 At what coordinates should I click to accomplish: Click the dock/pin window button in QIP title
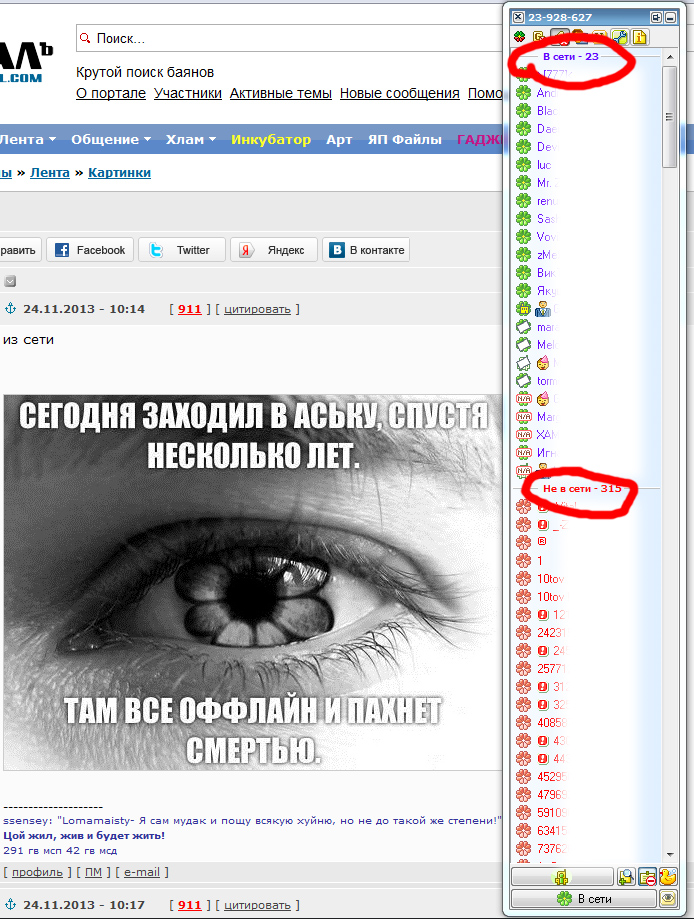click(656, 17)
